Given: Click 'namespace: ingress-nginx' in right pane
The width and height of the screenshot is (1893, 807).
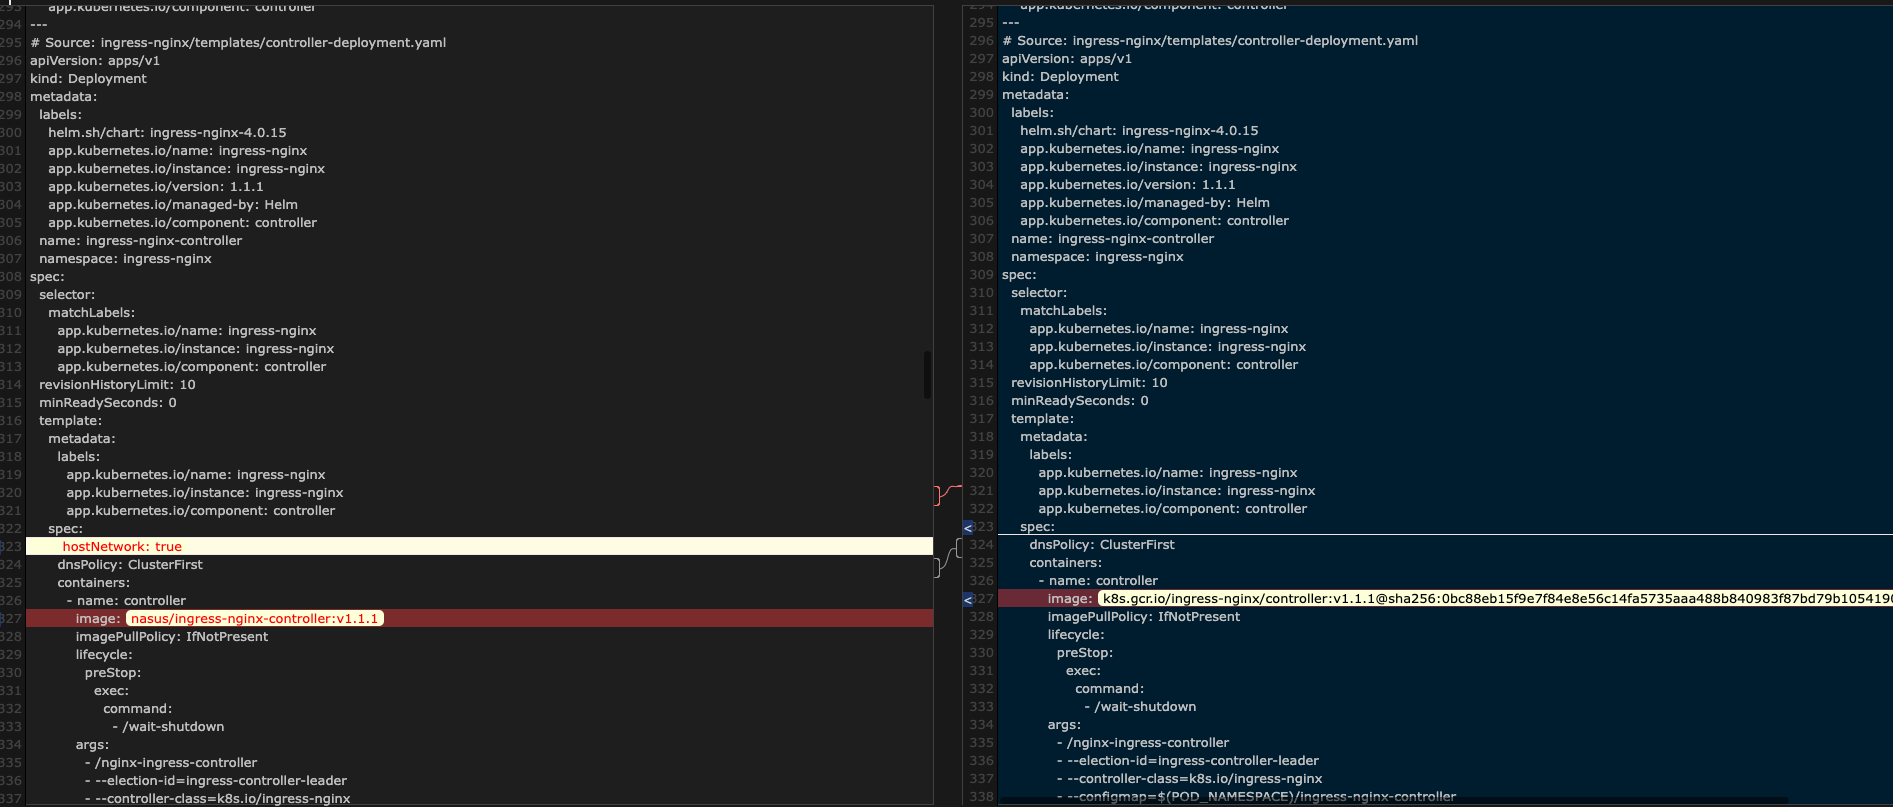Looking at the screenshot, I should tap(1097, 257).
